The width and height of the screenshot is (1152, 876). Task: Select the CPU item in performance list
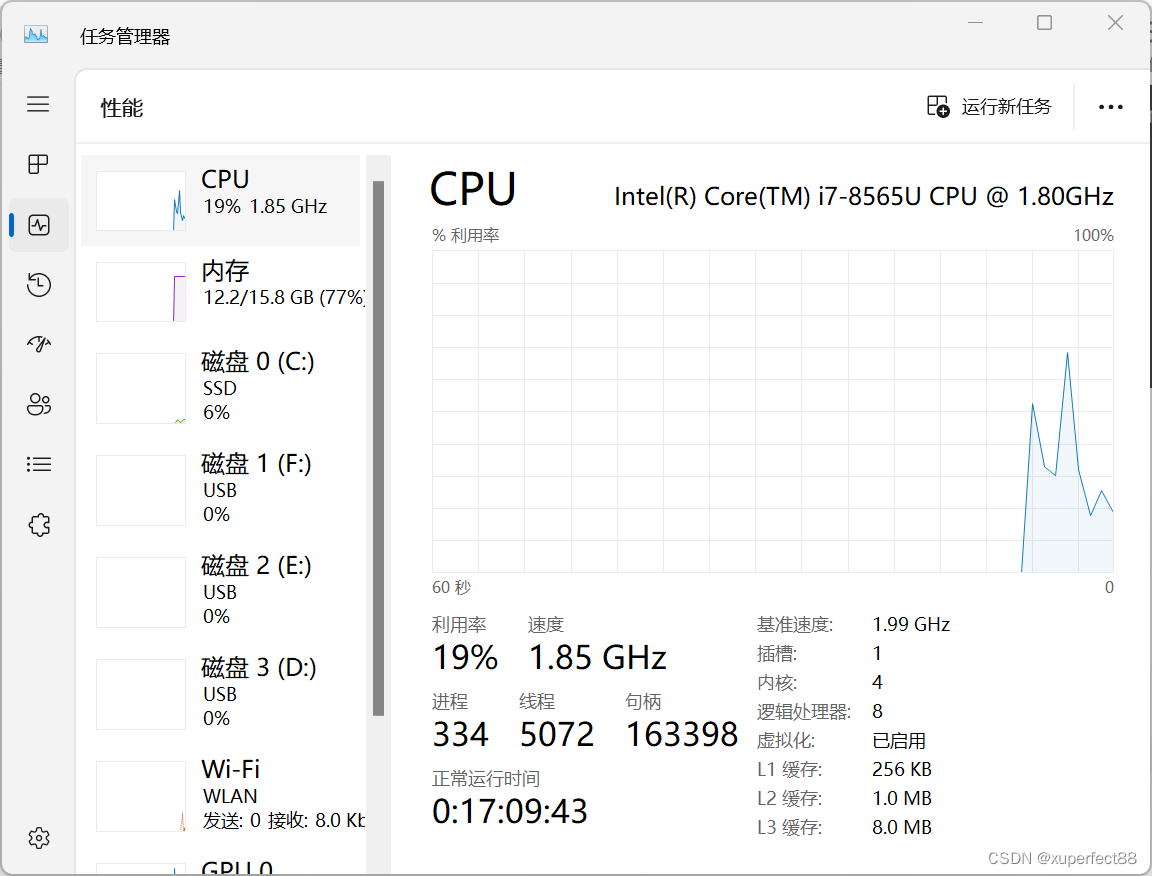click(220, 201)
